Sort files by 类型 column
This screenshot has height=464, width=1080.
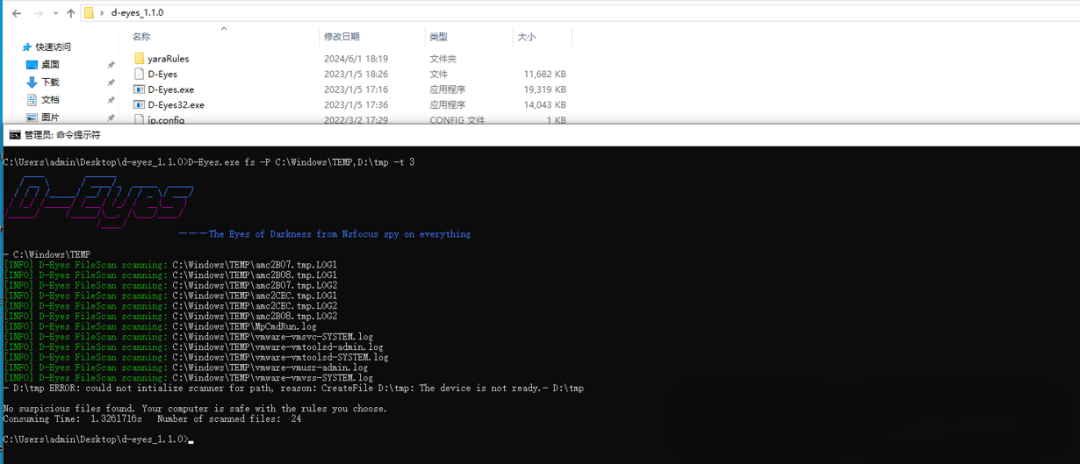pos(439,36)
